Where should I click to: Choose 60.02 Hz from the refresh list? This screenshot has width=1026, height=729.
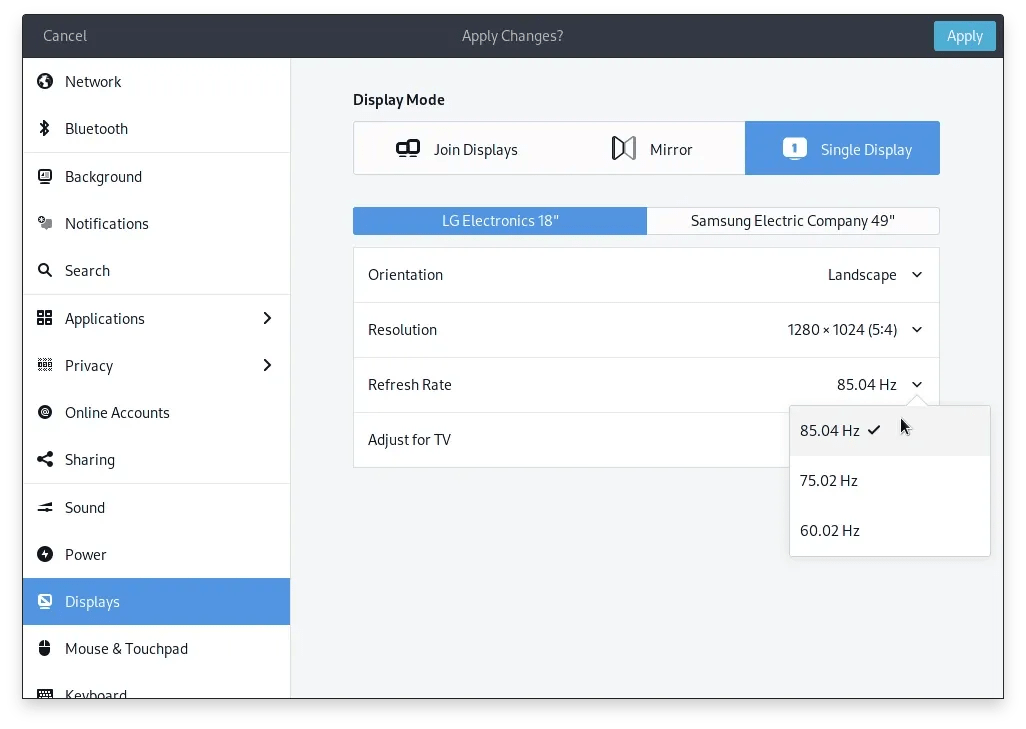830,530
